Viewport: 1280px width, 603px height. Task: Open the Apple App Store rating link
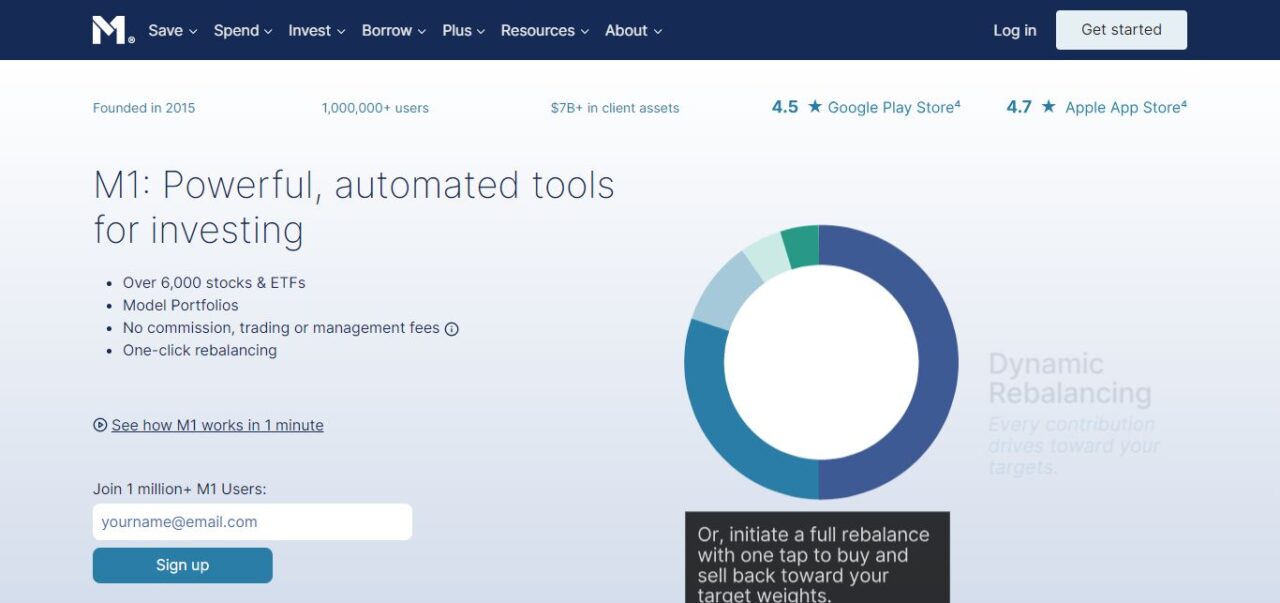1097,107
